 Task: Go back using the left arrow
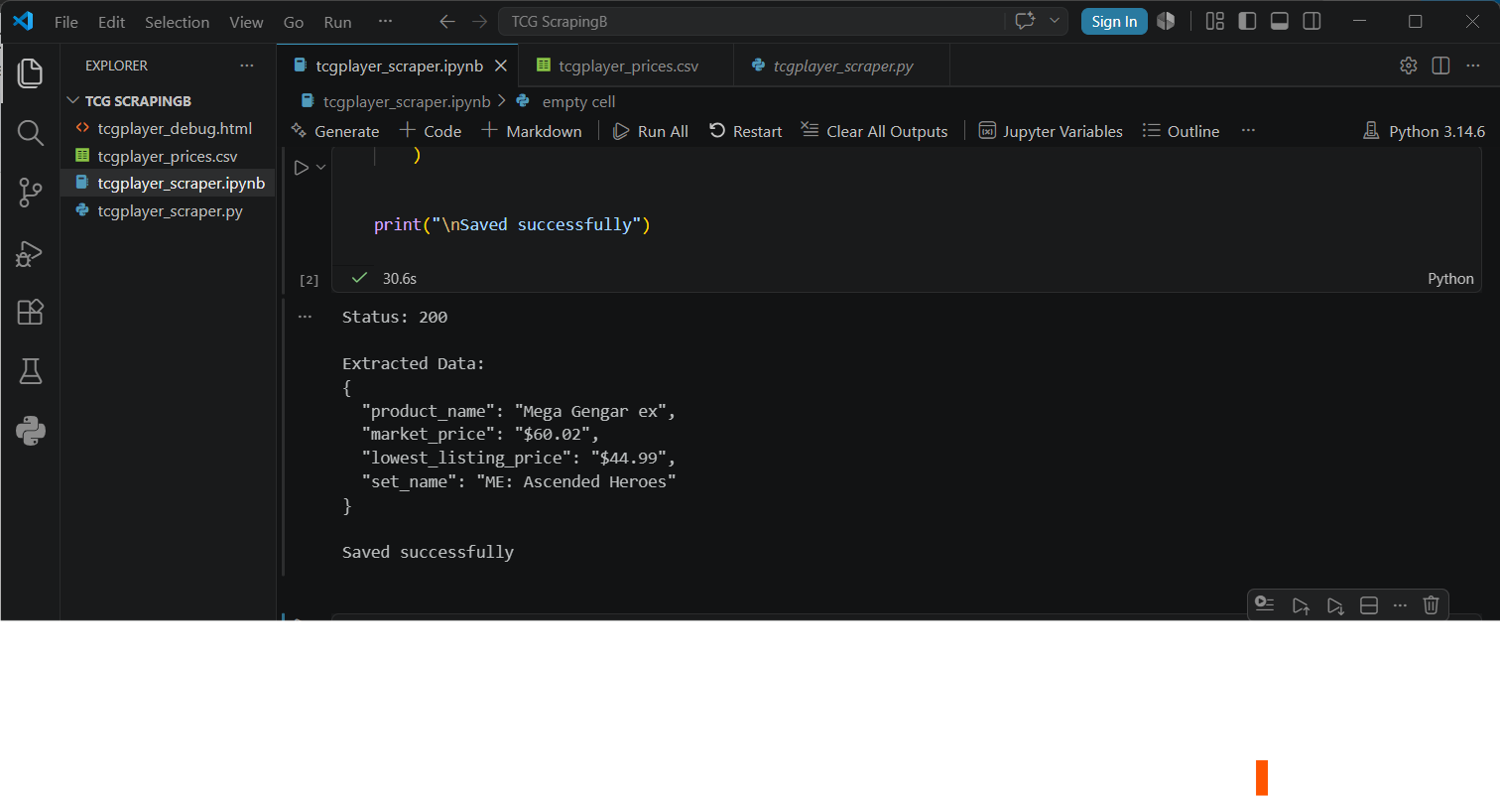point(447,21)
